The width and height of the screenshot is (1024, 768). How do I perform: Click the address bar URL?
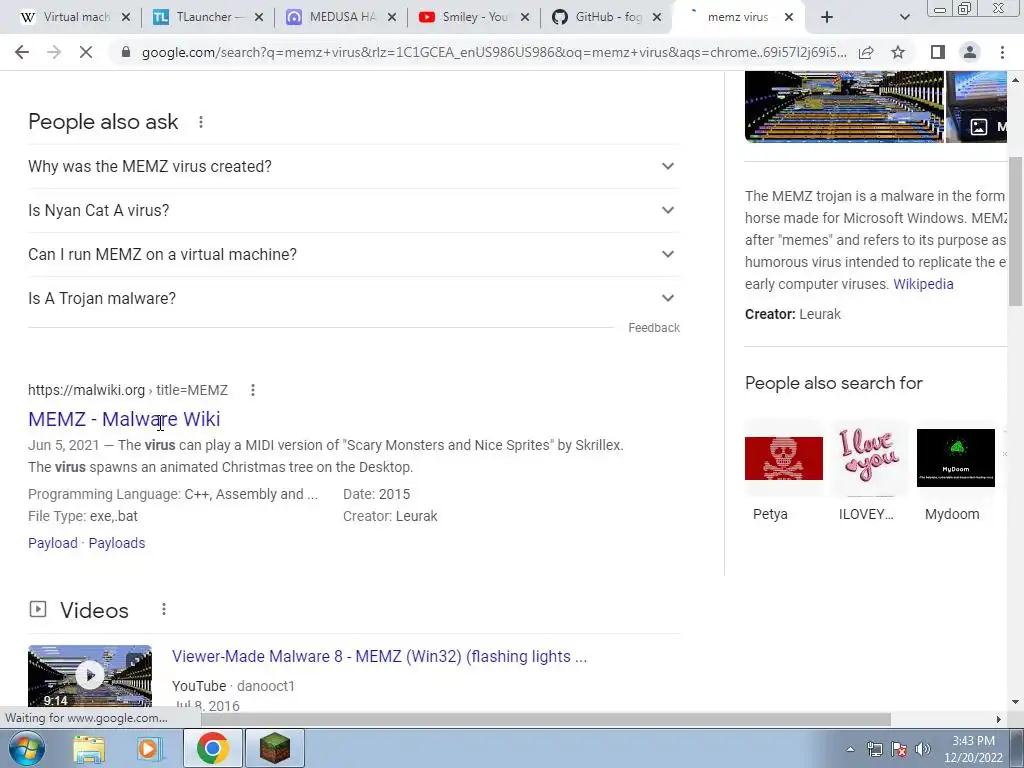click(x=494, y=52)
